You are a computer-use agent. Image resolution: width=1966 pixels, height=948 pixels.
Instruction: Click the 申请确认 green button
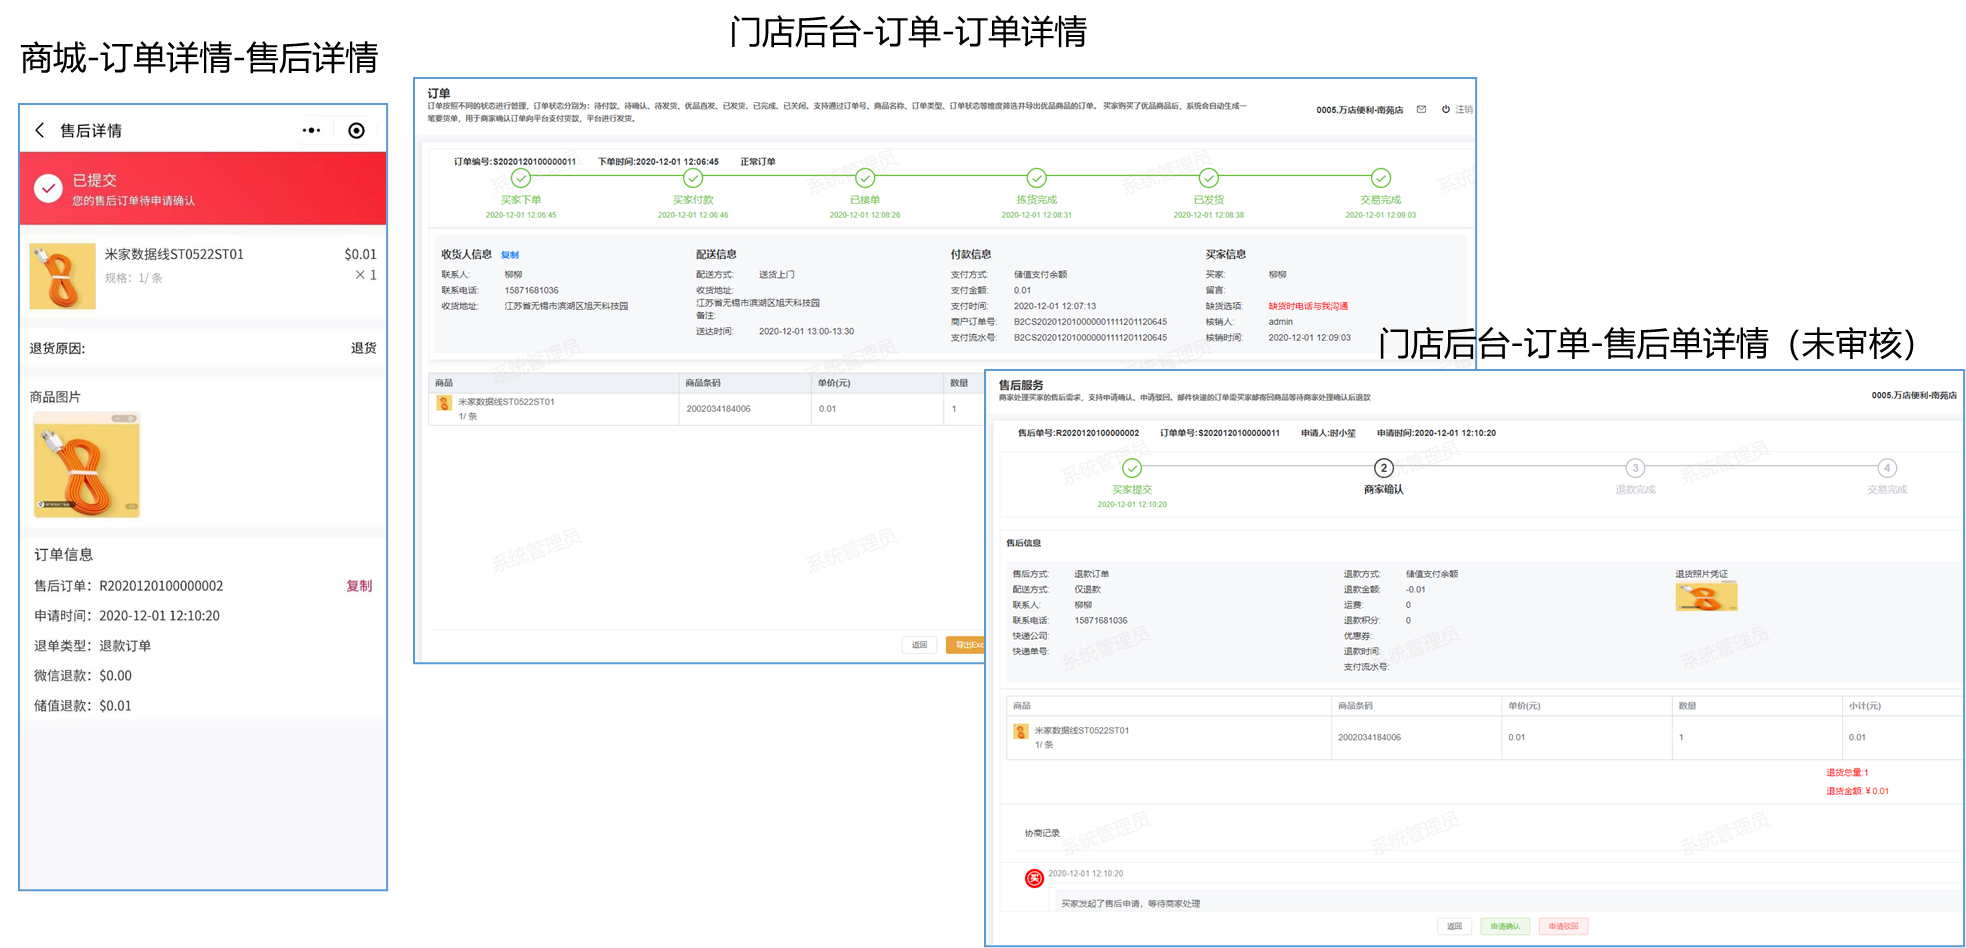[1504, 926]
